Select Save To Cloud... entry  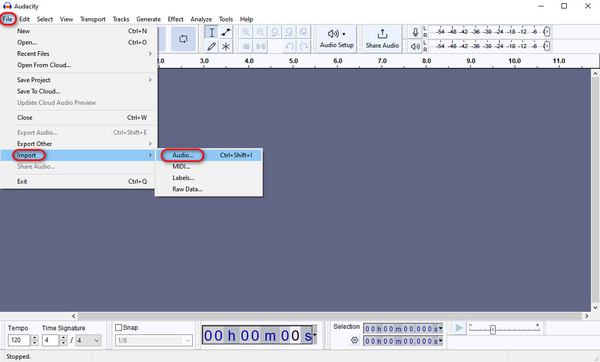(x=79, y=91)
